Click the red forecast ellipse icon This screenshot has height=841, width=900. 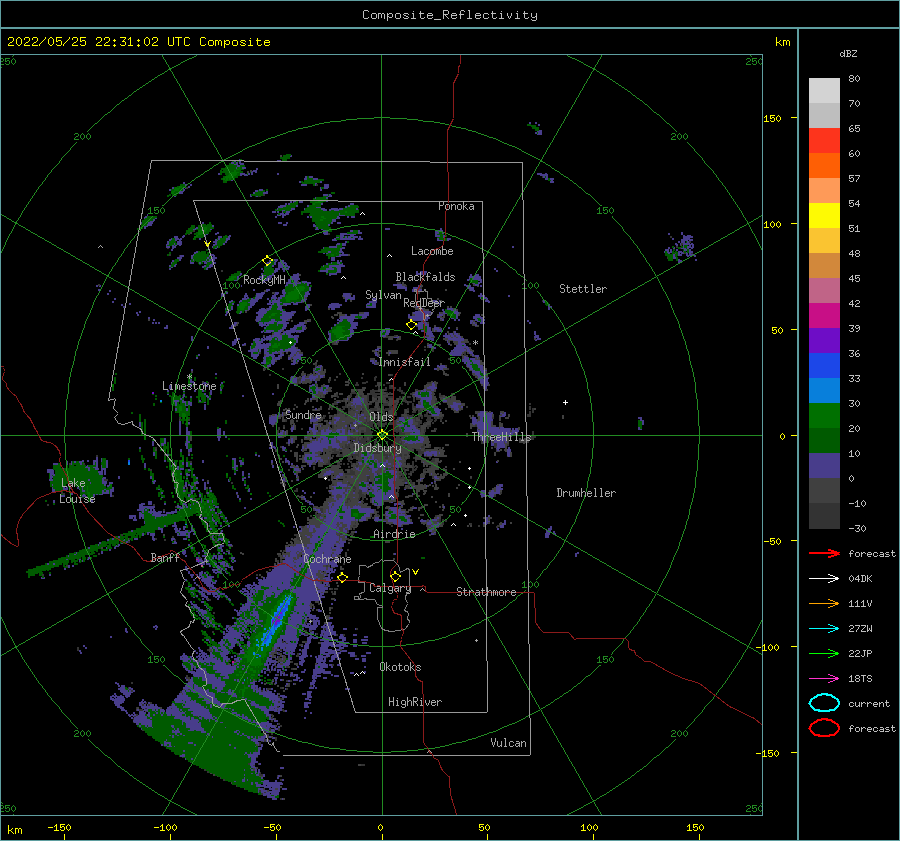pyautogui.click(x=824, y=728)
